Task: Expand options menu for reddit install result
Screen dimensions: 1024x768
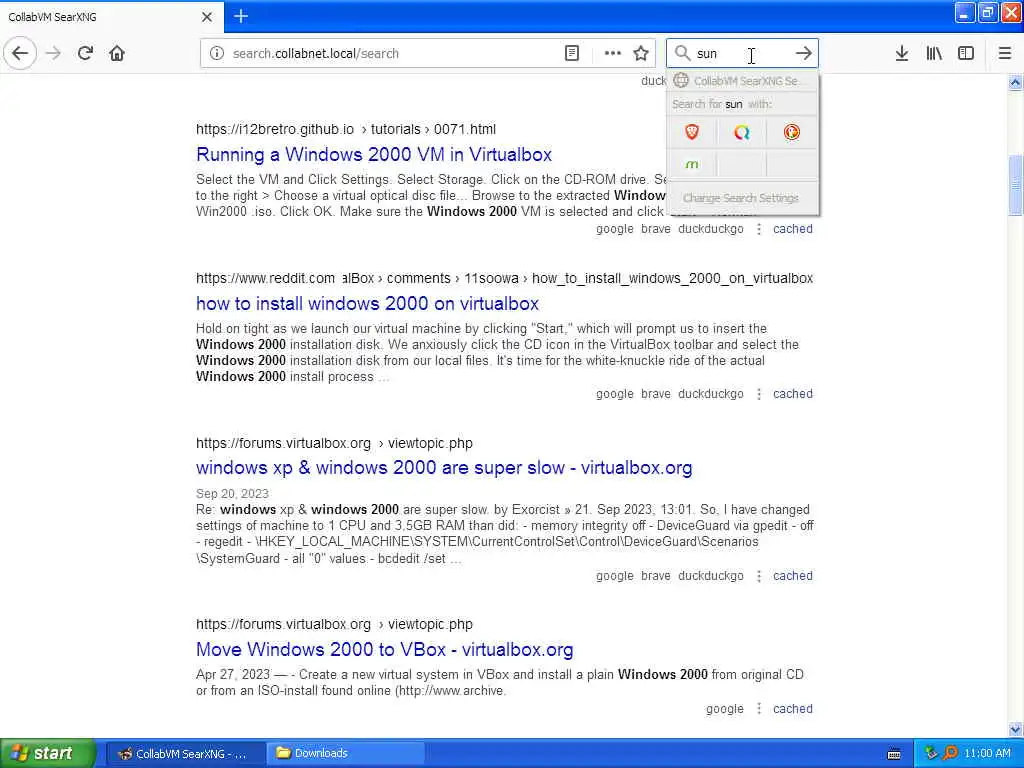Action: 759,394
